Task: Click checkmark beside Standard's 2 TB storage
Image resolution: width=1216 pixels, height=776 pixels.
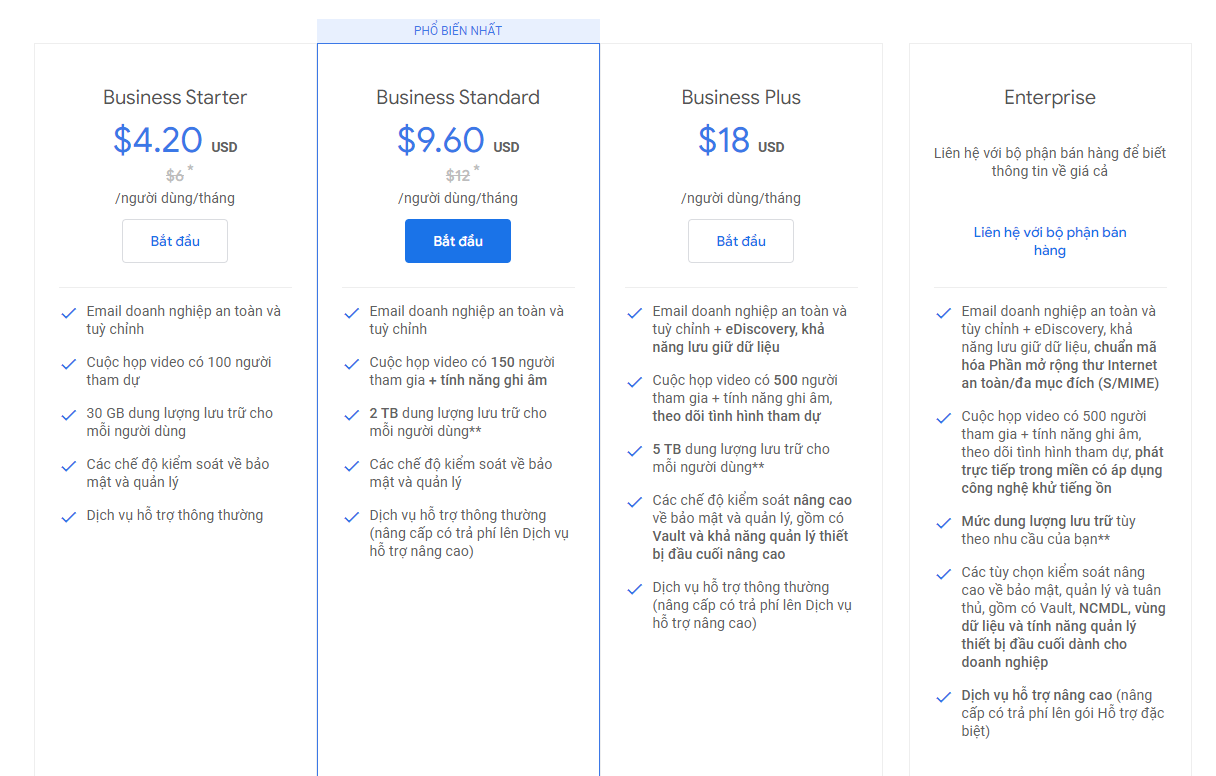Action: 352,415
